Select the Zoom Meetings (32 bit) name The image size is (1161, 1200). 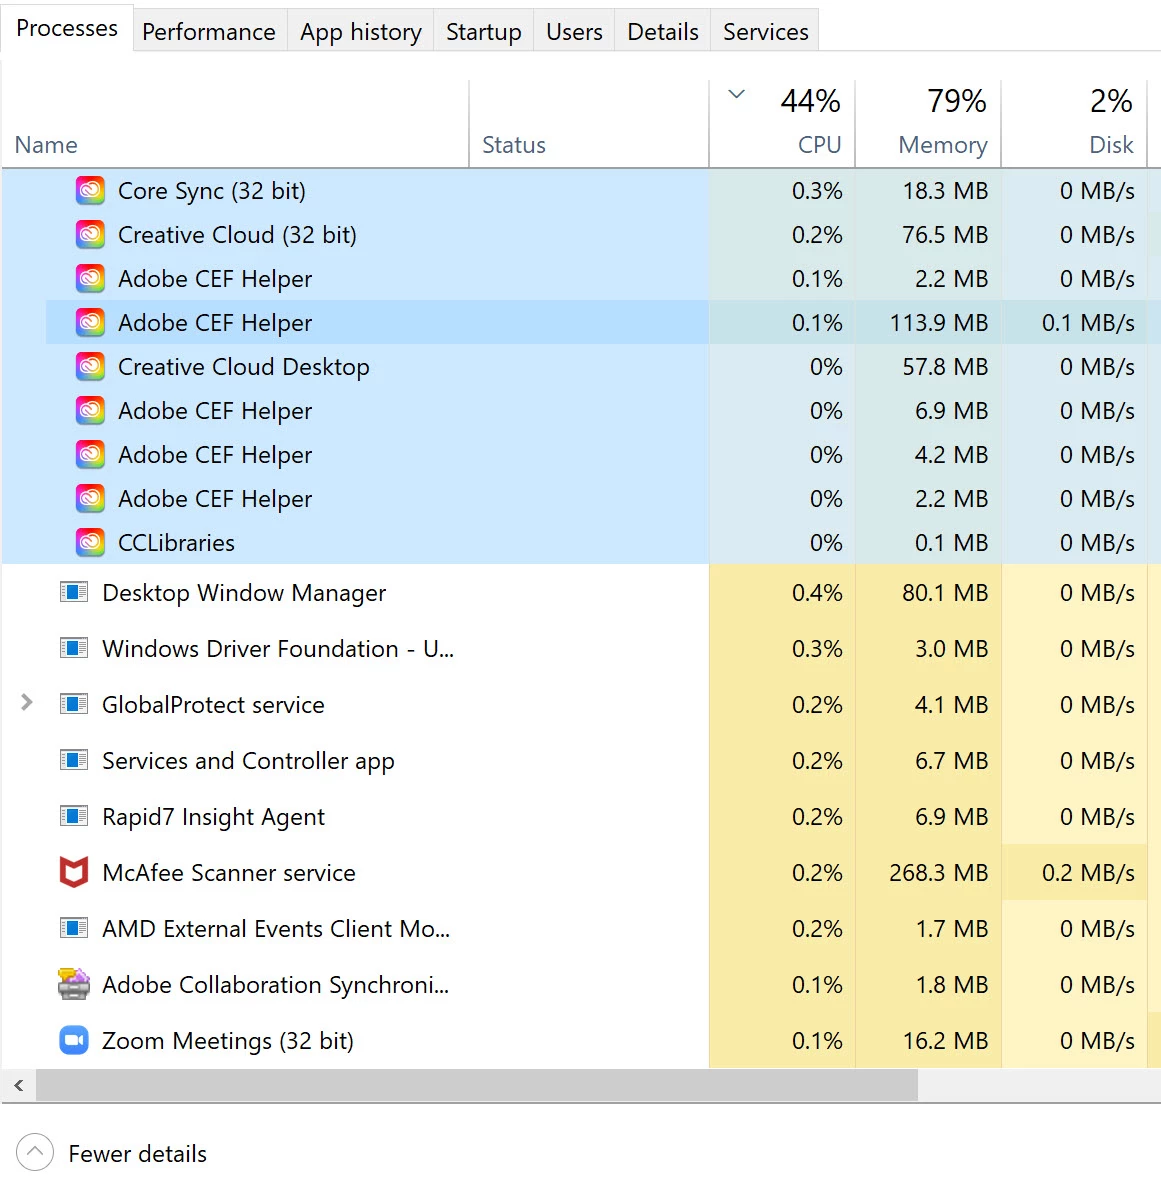228,1041
